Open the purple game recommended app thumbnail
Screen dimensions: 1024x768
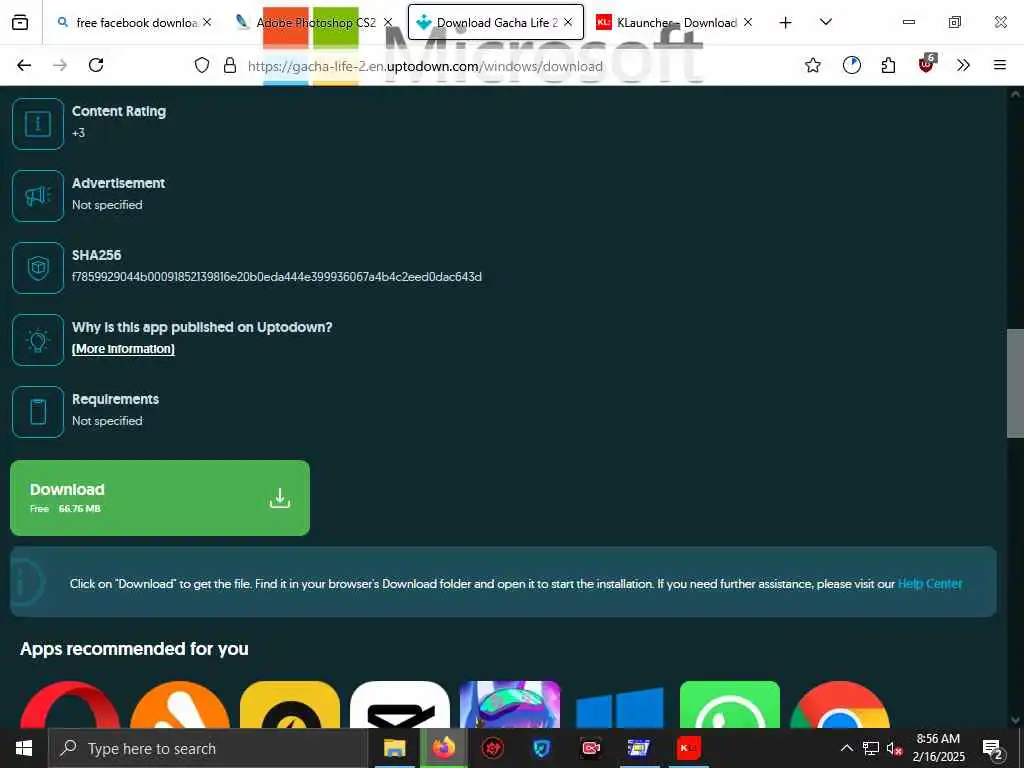tap(510, 705)
